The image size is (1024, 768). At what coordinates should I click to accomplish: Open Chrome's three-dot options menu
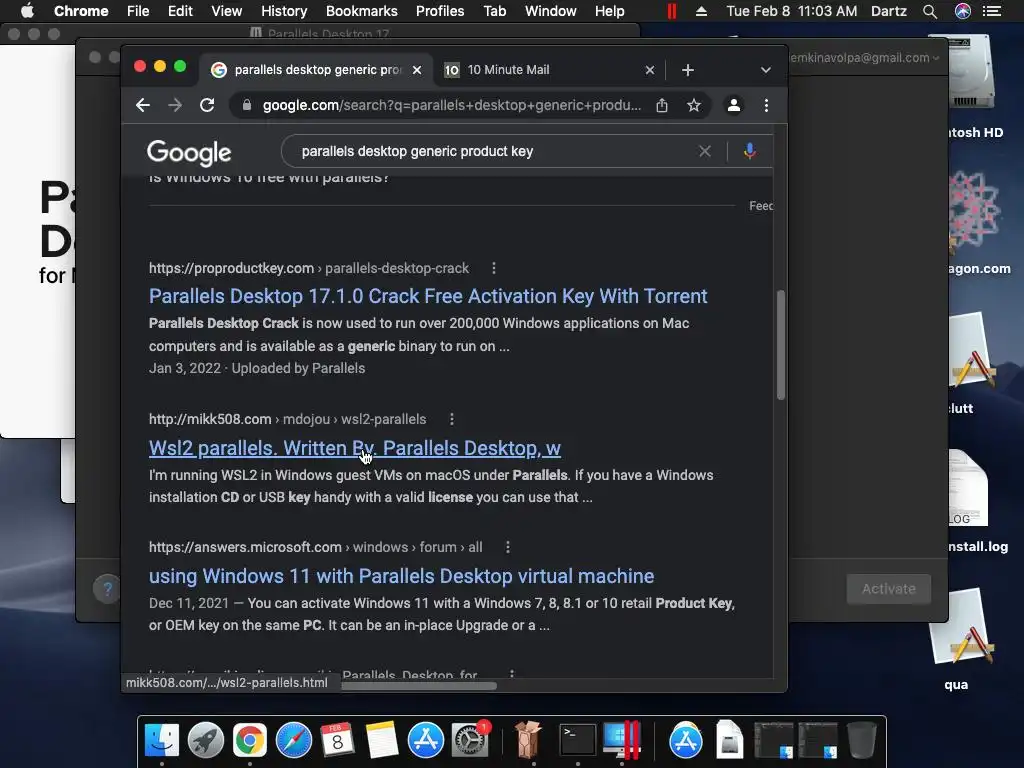point(766,105)
